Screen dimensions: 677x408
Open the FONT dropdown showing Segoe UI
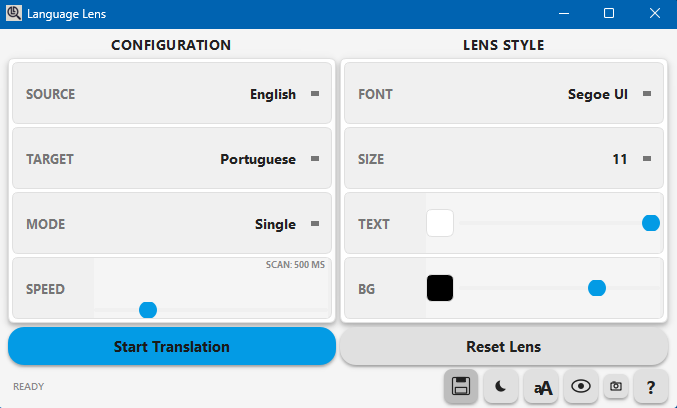504,94
